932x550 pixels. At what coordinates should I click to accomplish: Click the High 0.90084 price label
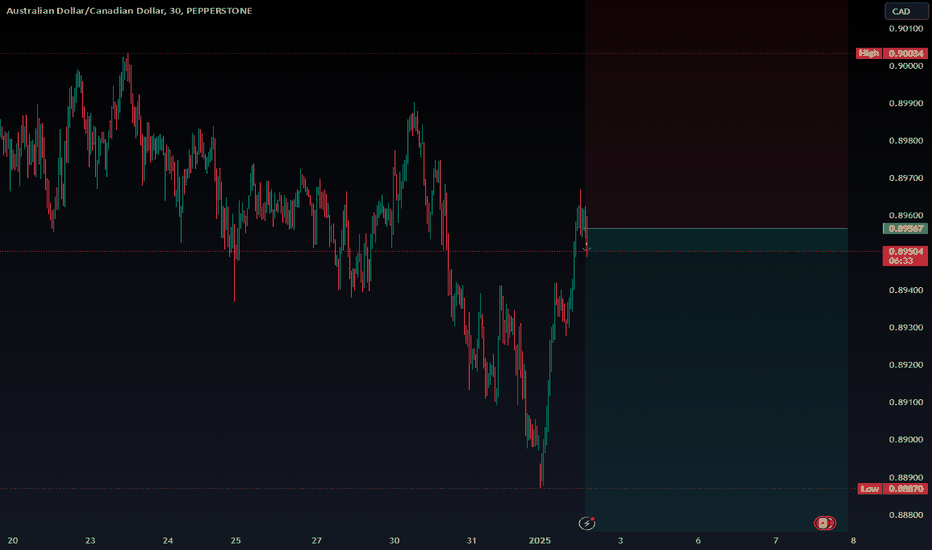click(x=892, y=54)
